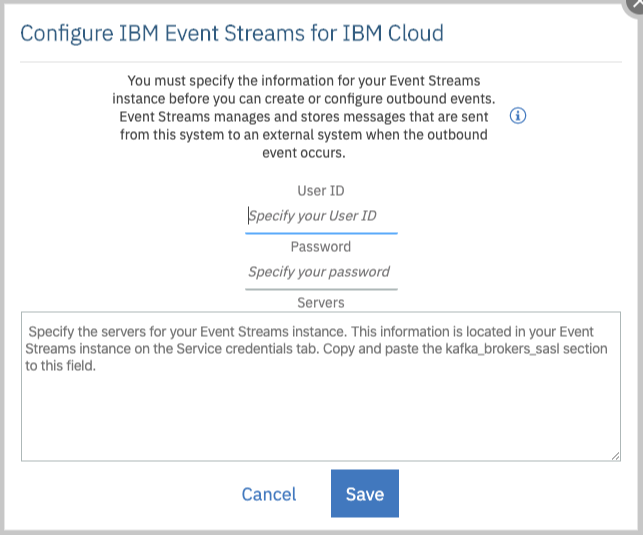
Task: Click inside the Servers text area
Action: [321, 386]
